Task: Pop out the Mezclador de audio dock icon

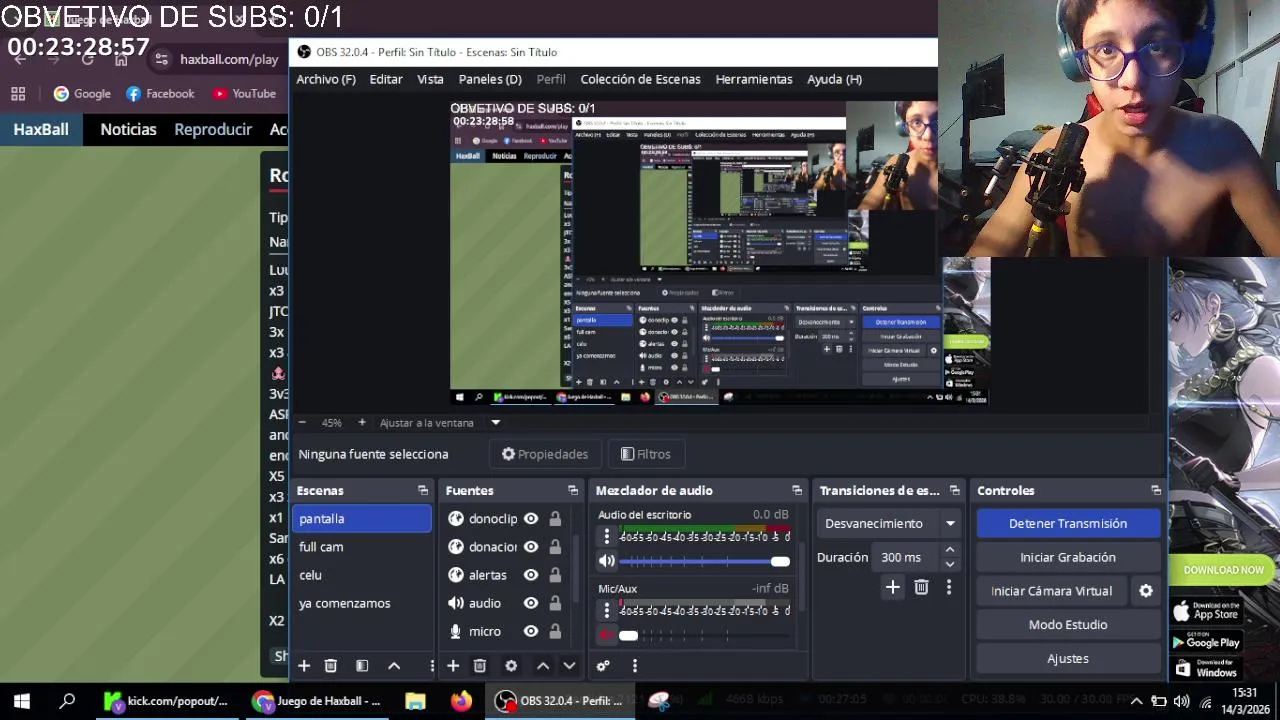Action: point(797,491)
